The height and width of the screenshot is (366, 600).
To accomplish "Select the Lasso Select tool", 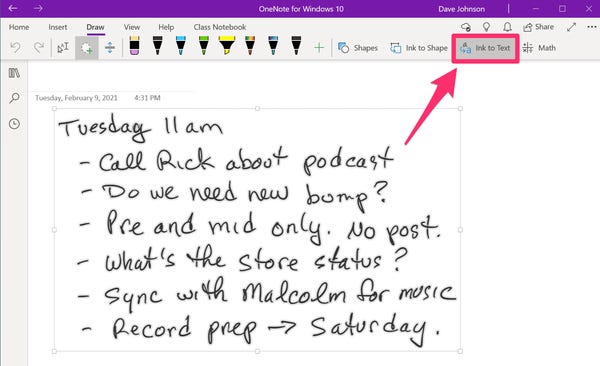I will point(86,48).
